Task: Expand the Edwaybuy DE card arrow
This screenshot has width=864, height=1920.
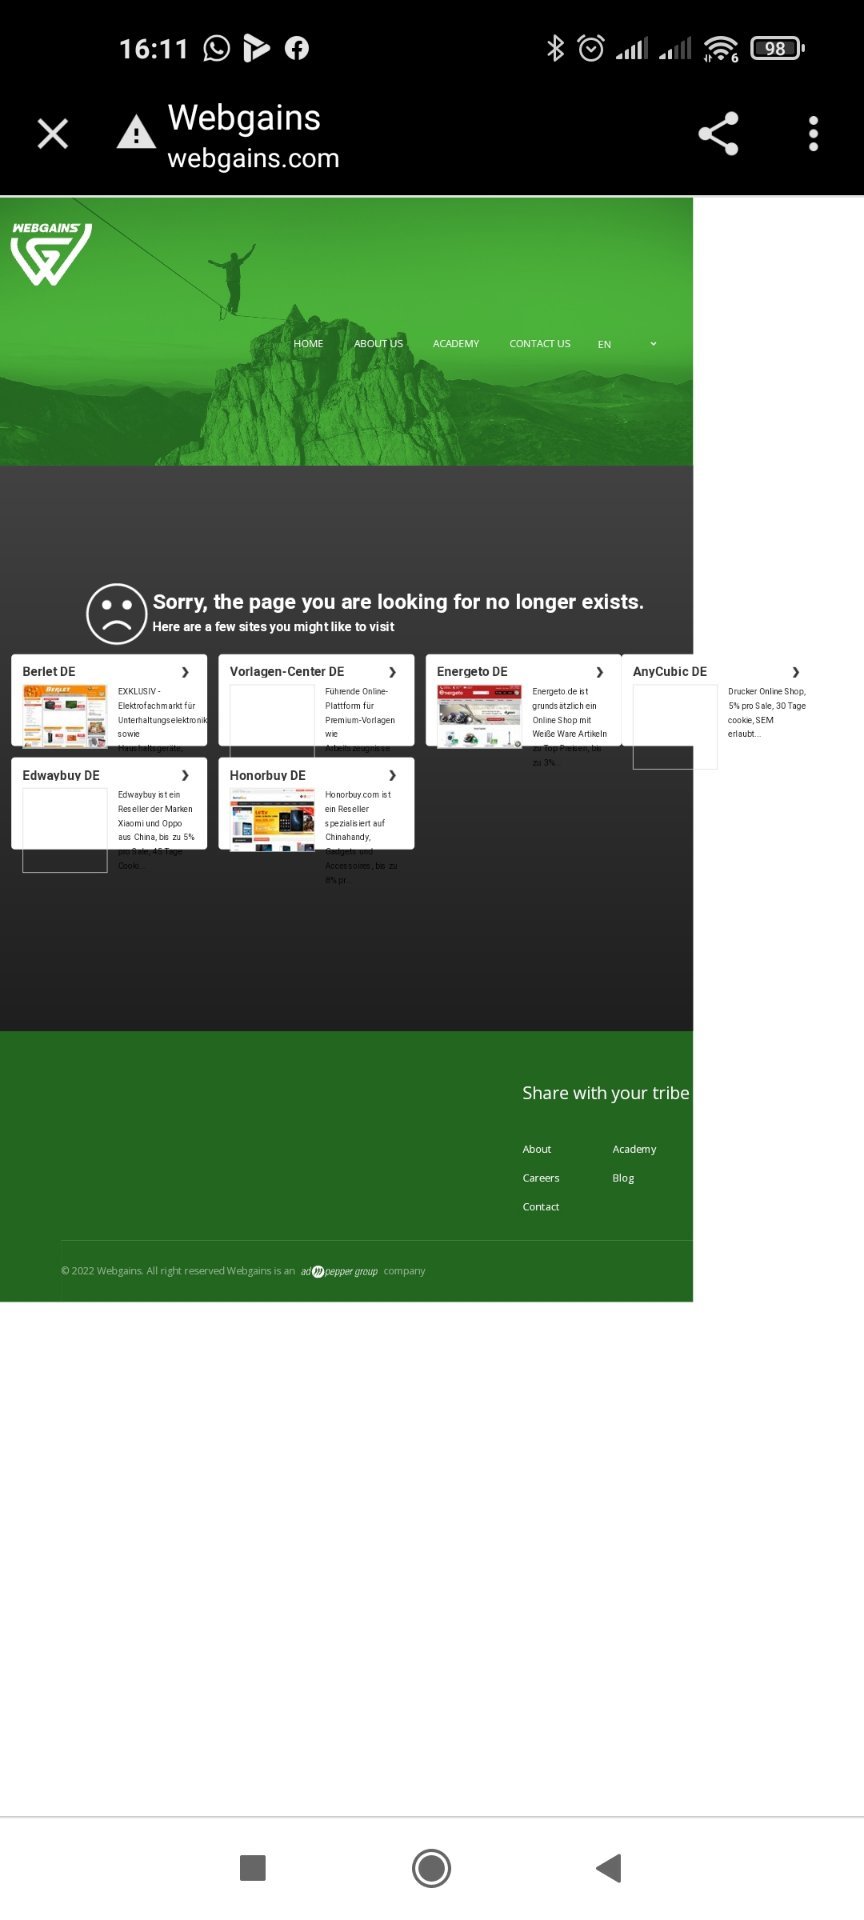Action: click(185, 775)
